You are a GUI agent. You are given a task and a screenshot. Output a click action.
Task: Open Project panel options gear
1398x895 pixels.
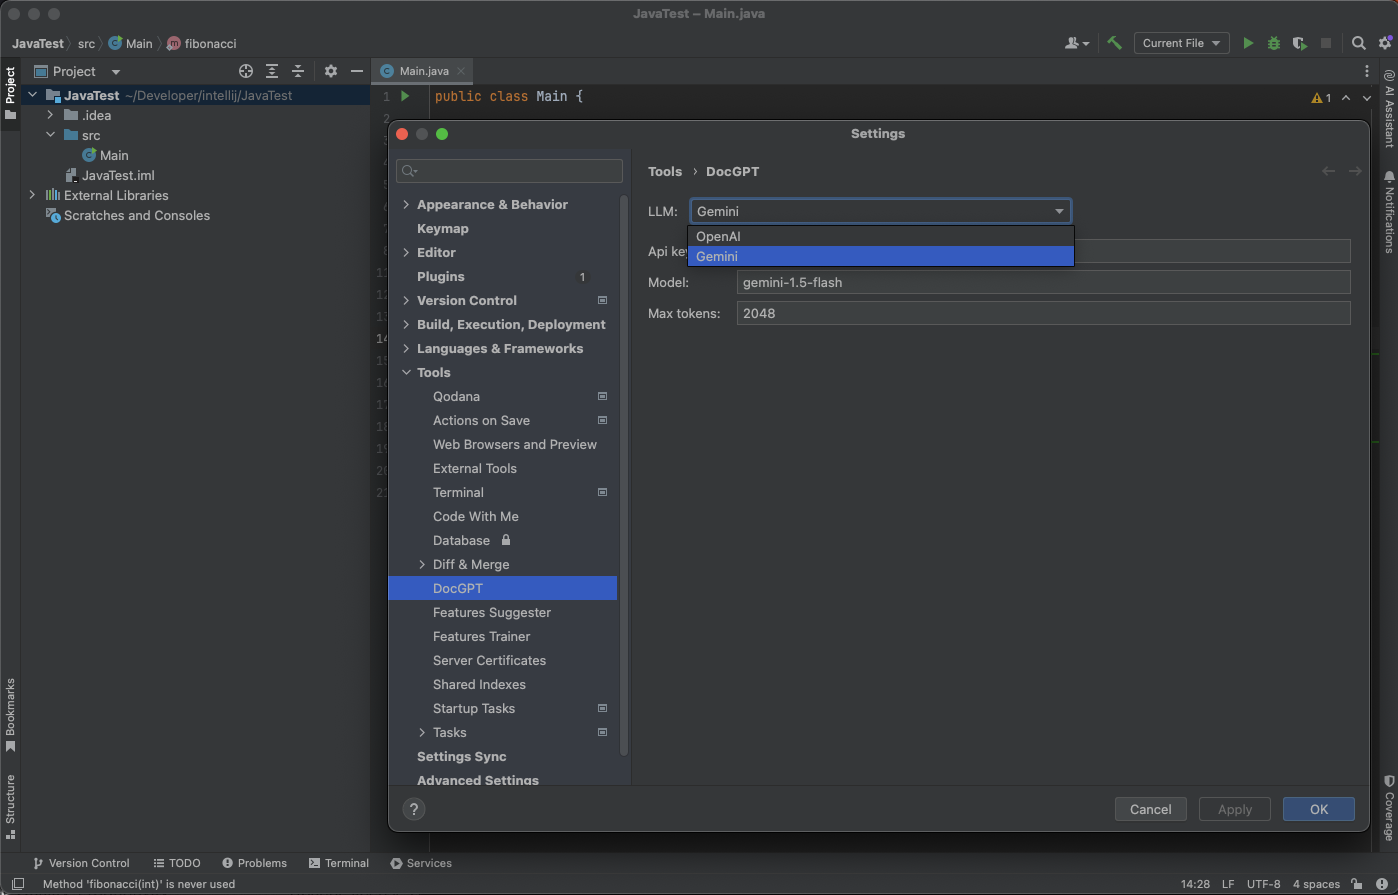pos(331,71)
